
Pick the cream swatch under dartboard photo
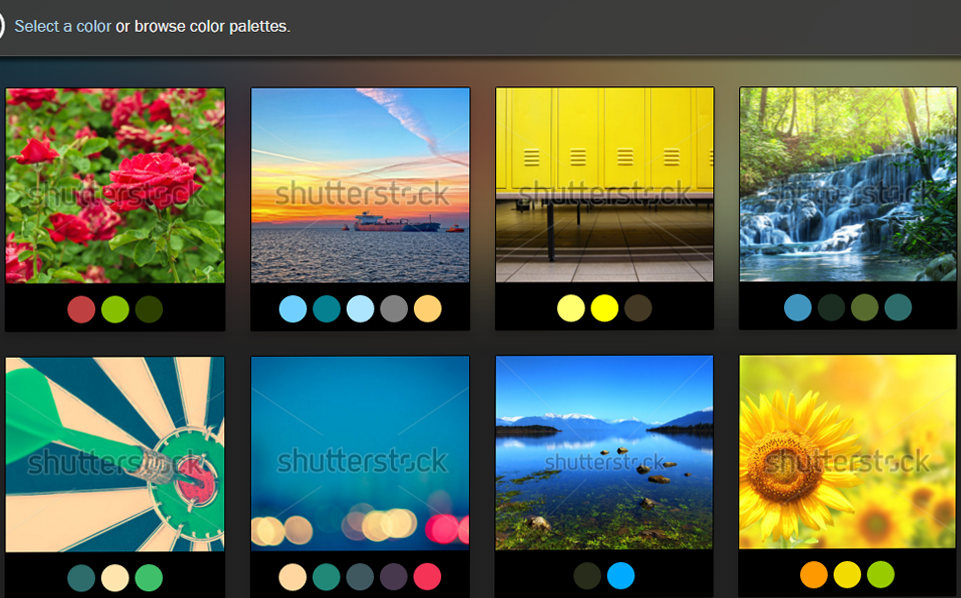point(115,577)
